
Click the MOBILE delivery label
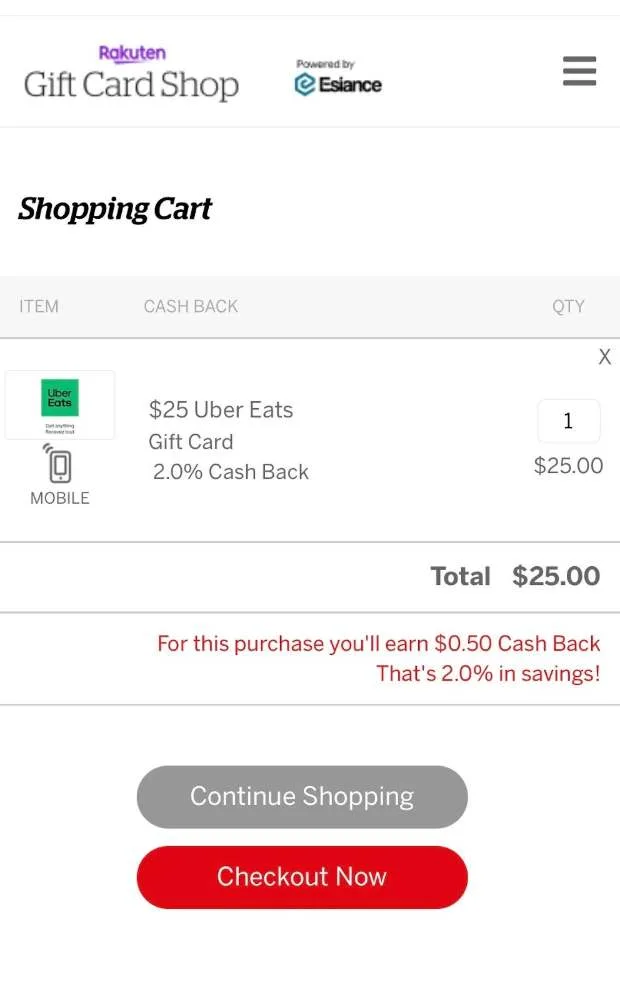(x=59, y=498)
